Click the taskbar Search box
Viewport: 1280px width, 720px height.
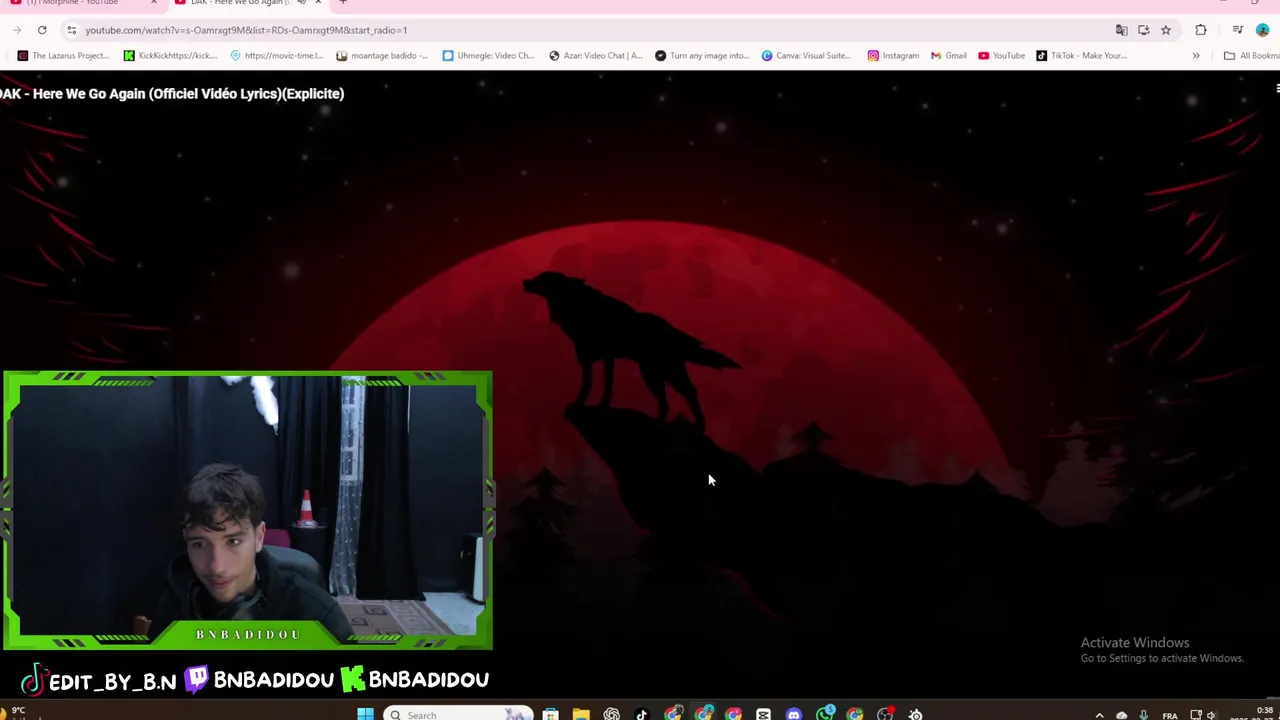457,714
